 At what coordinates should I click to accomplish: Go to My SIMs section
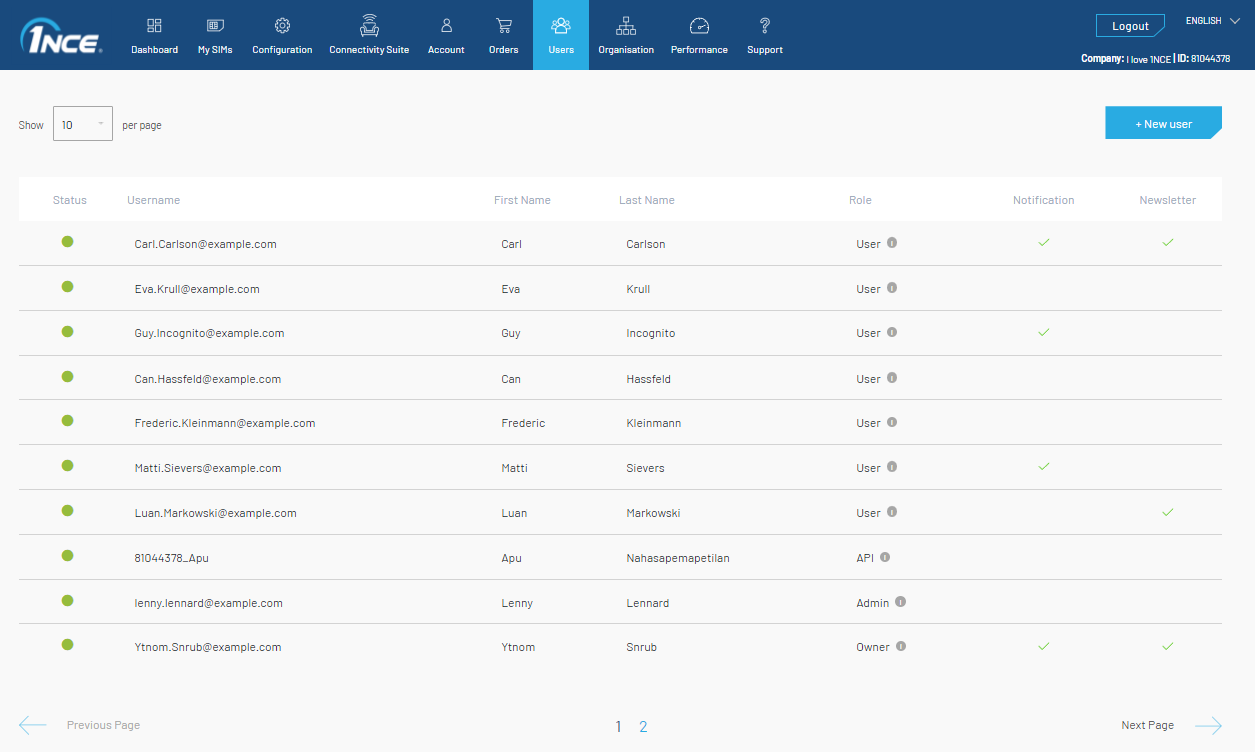215,27
